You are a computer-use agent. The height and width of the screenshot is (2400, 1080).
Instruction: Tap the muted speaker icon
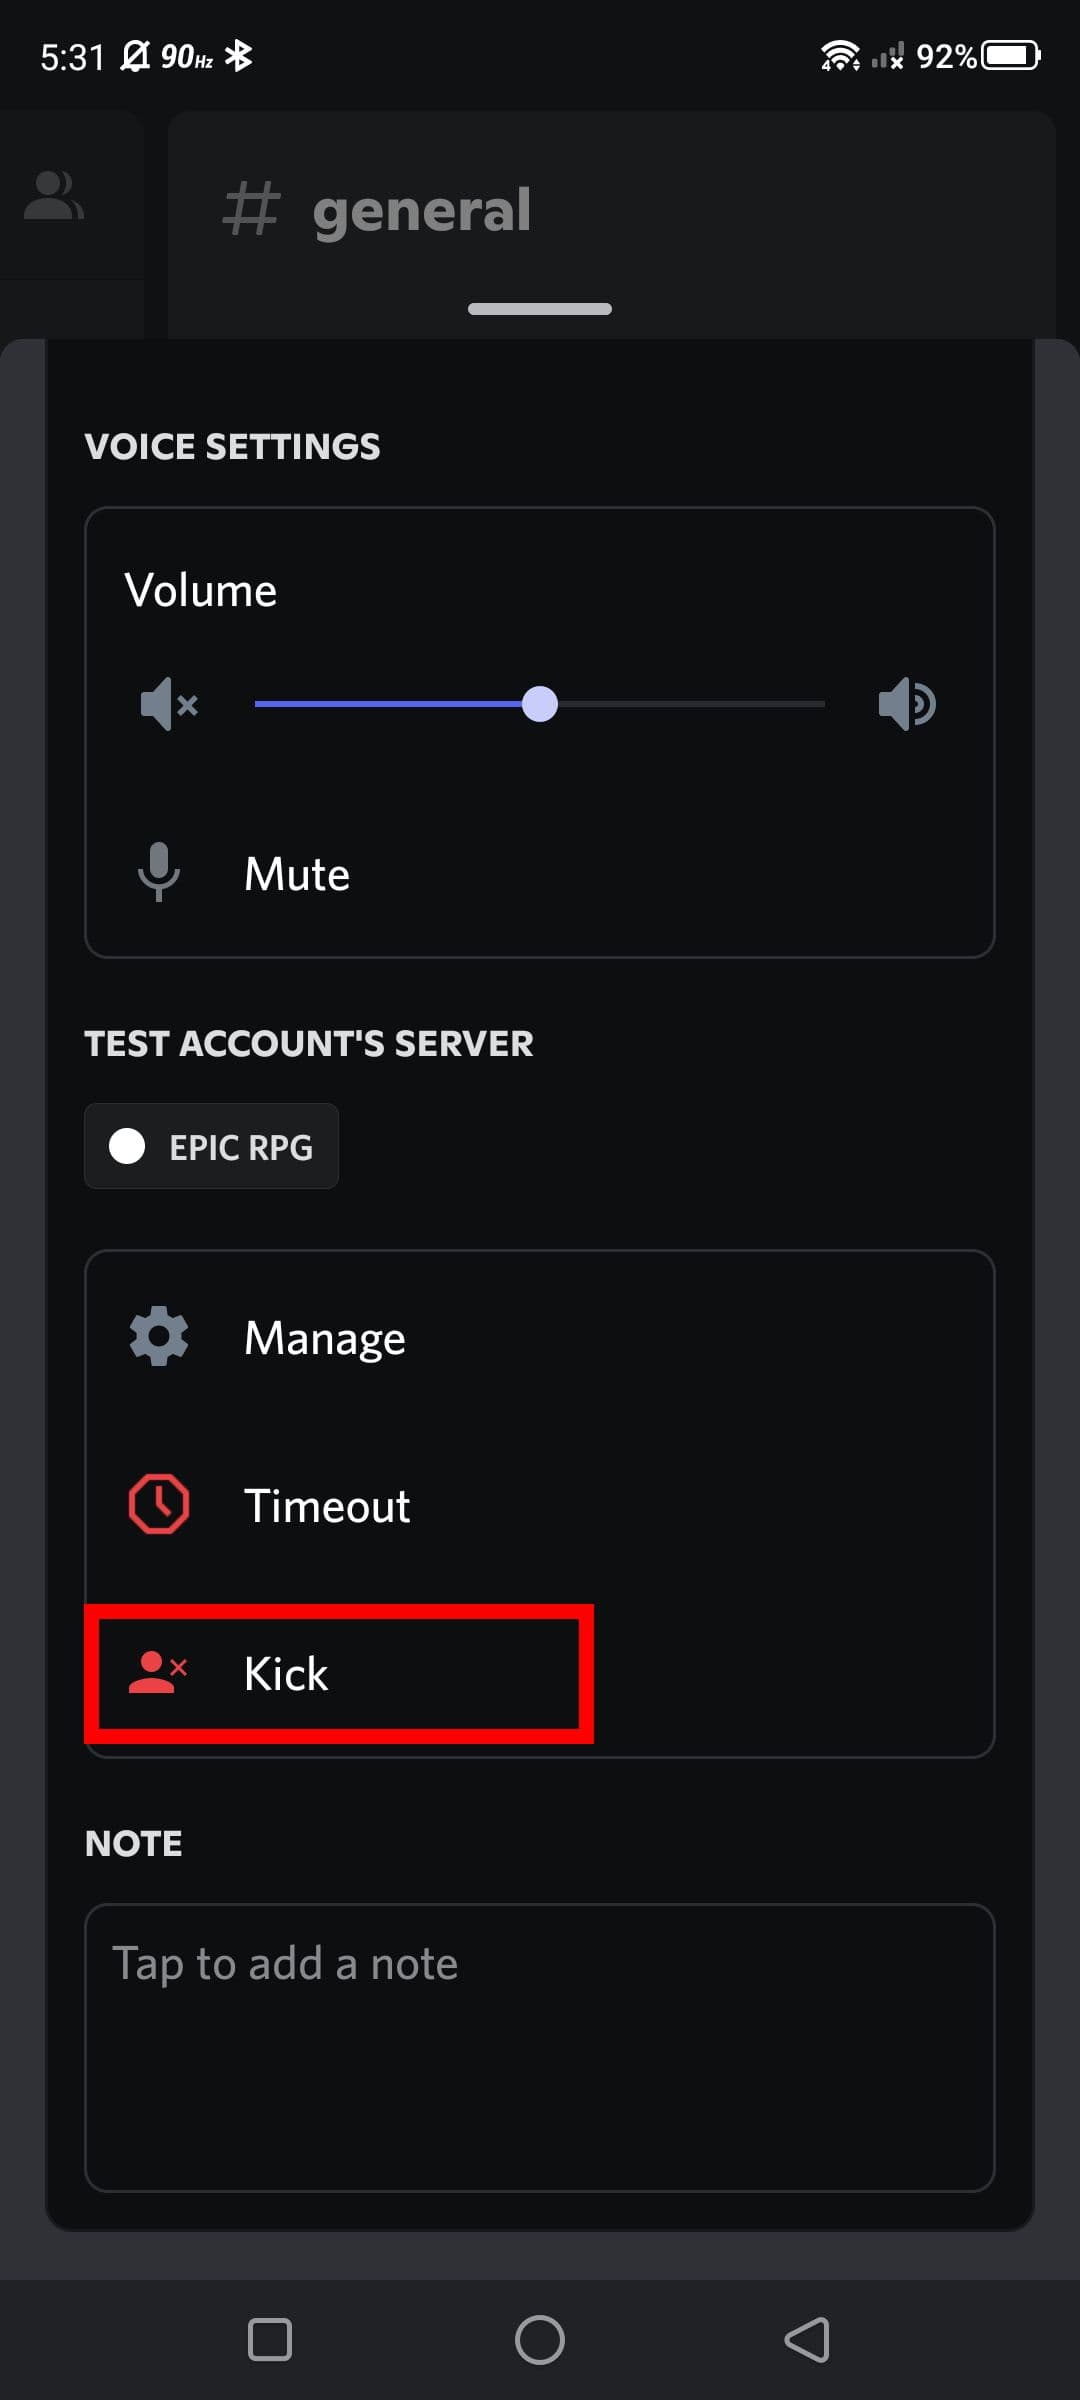pos(169,704)
